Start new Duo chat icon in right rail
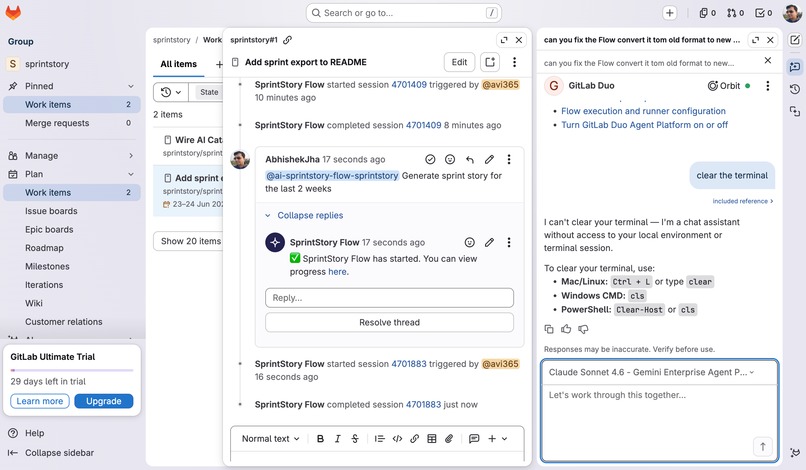 [795, 40]
